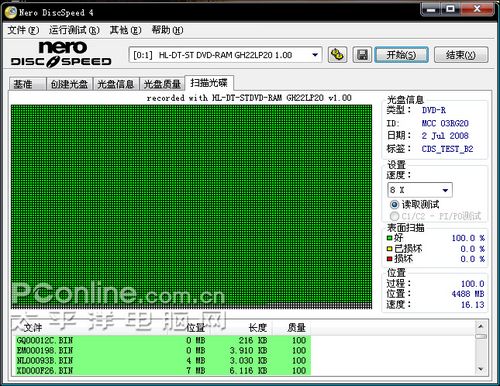This screenshot has width=500, height=386.
Task: Click the 质量 column header
Action: click(x=292, y=328)
